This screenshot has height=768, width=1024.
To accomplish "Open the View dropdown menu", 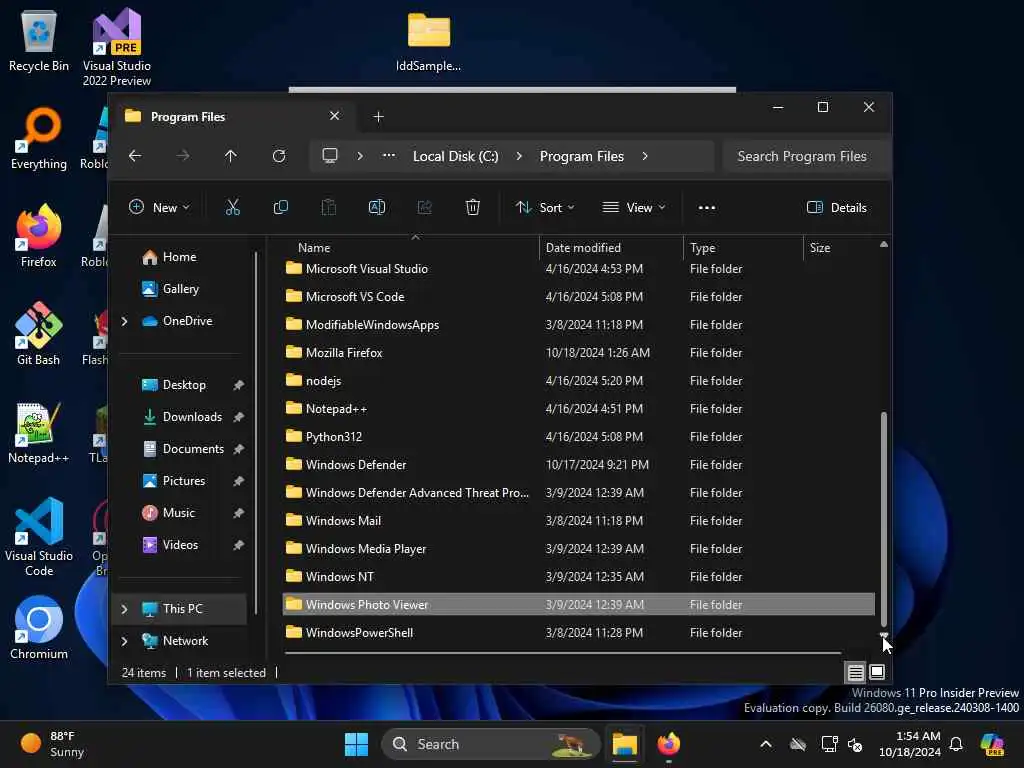I will point(633,208).
